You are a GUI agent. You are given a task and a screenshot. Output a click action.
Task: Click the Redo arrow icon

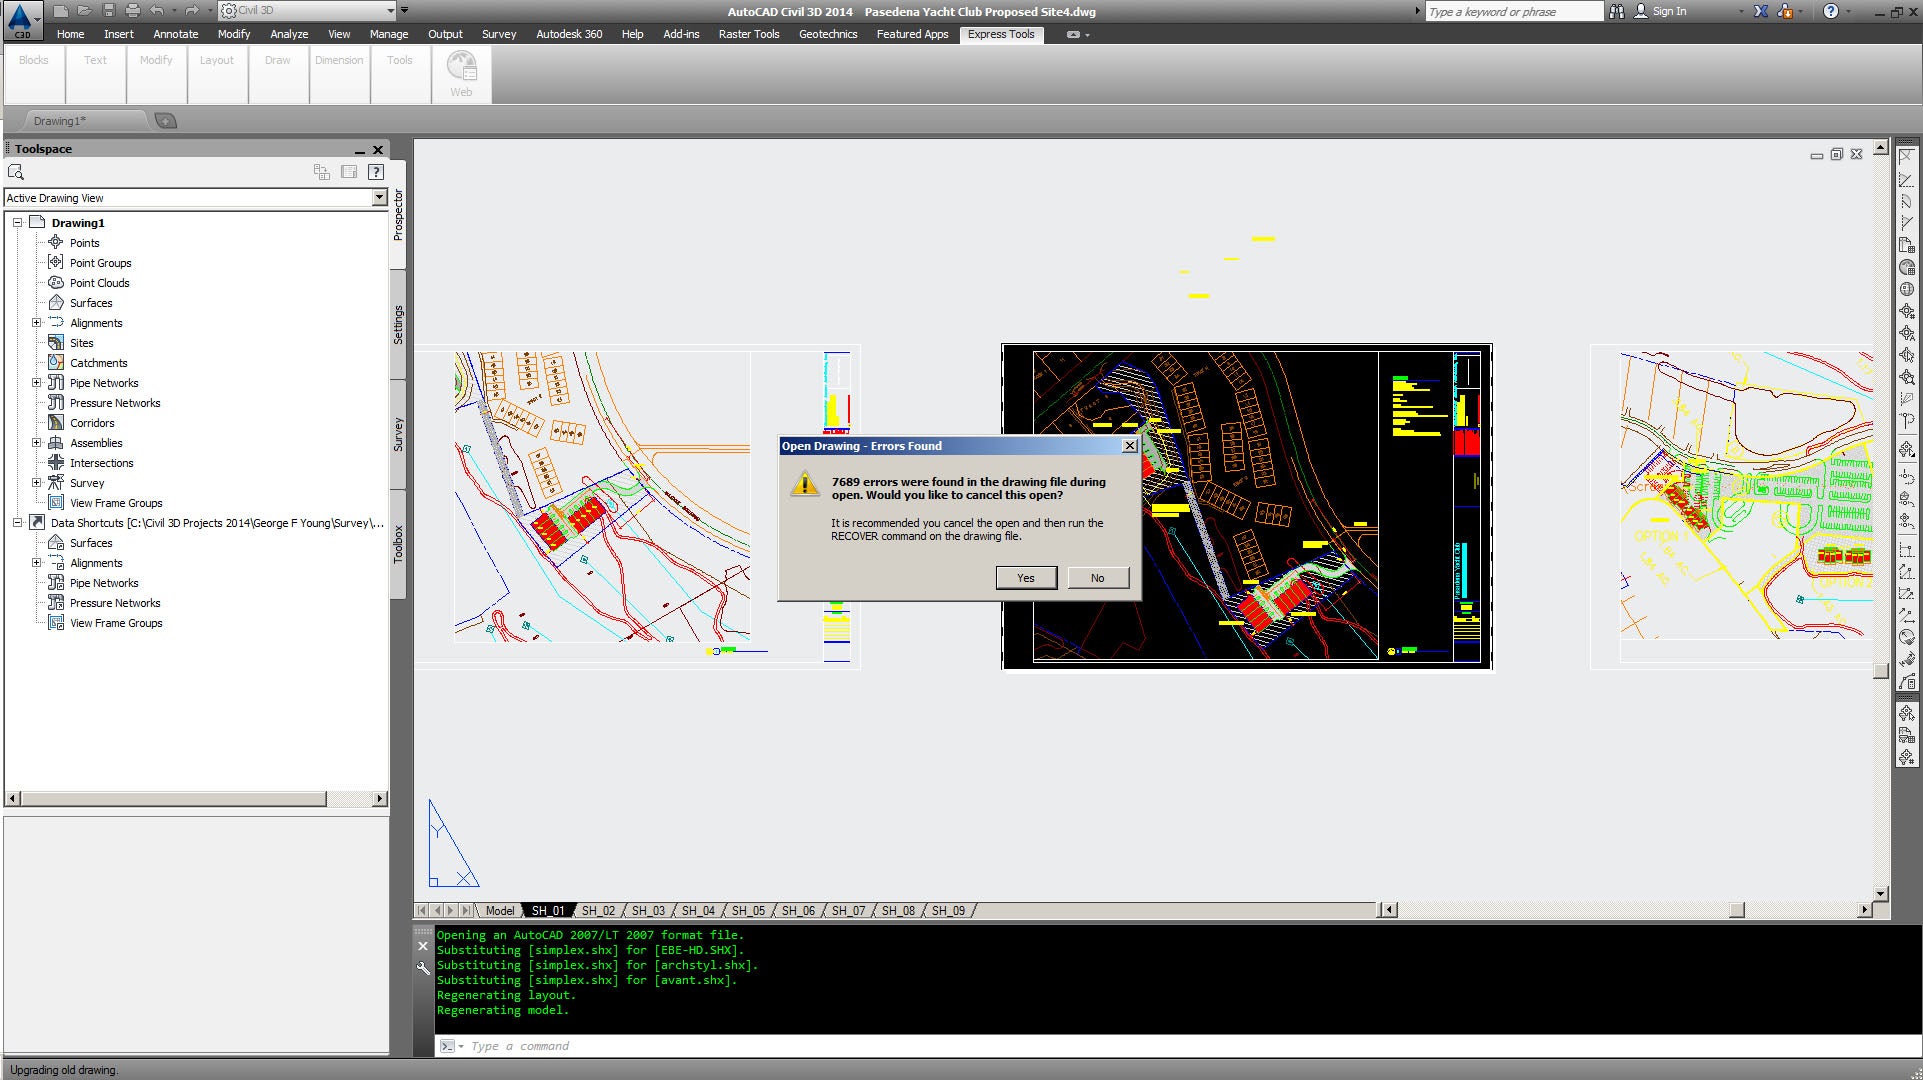click(x=191, y=11)
